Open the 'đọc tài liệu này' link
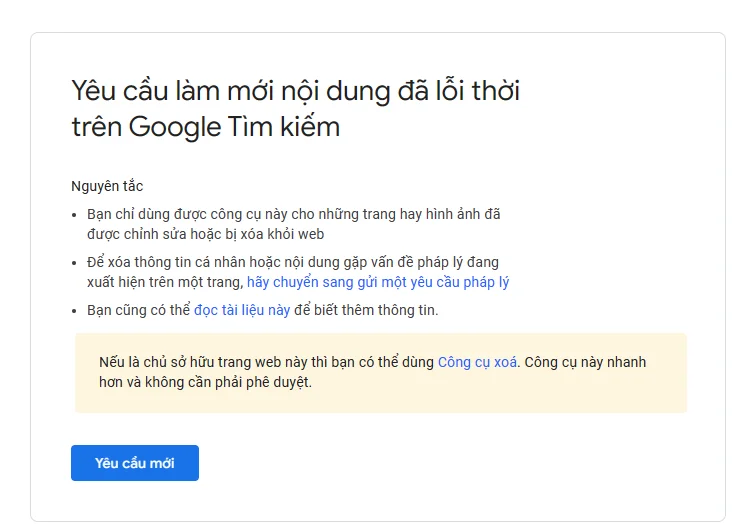The image size is (735, 526). click(x=242, y=310)
